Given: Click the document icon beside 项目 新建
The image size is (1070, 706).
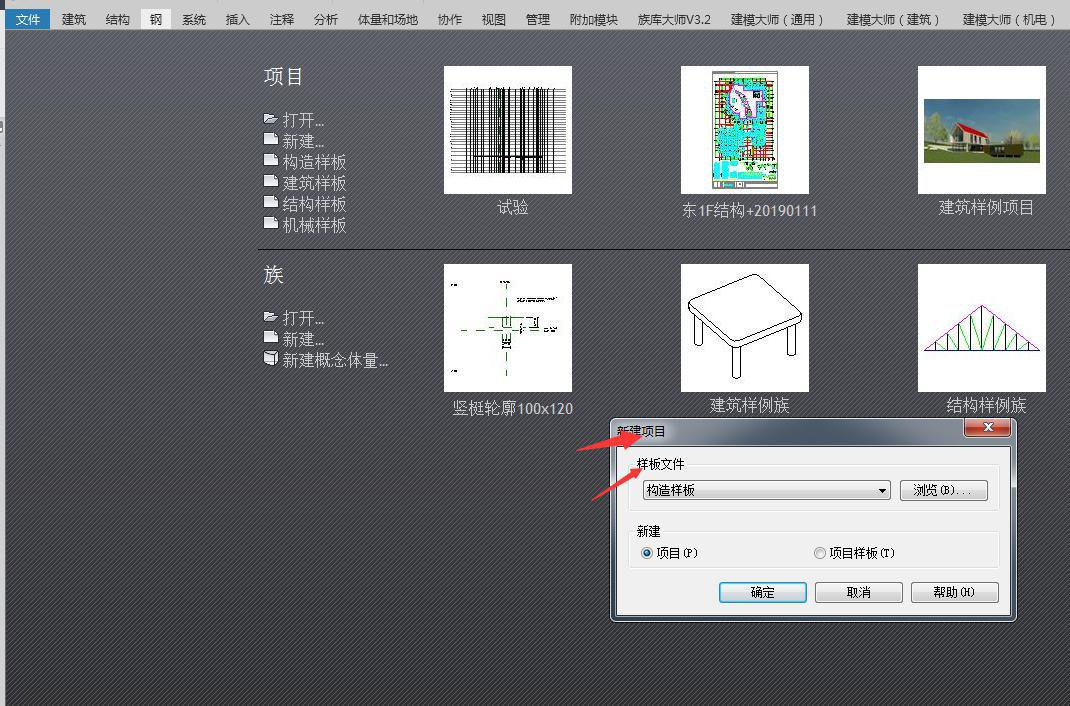Looking at the screenshot, I should click(x=270, y=139).
